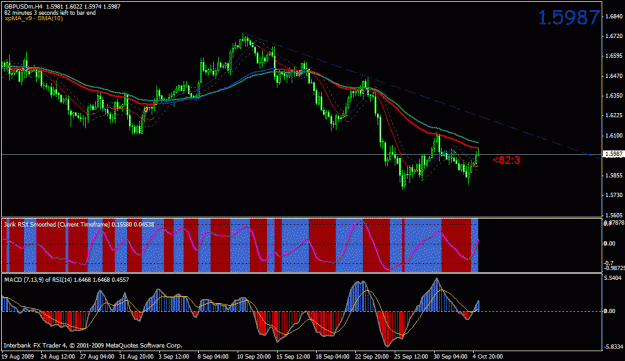Click the 1.6840 price axis label

pyautogui.click(x=614, y=16)
